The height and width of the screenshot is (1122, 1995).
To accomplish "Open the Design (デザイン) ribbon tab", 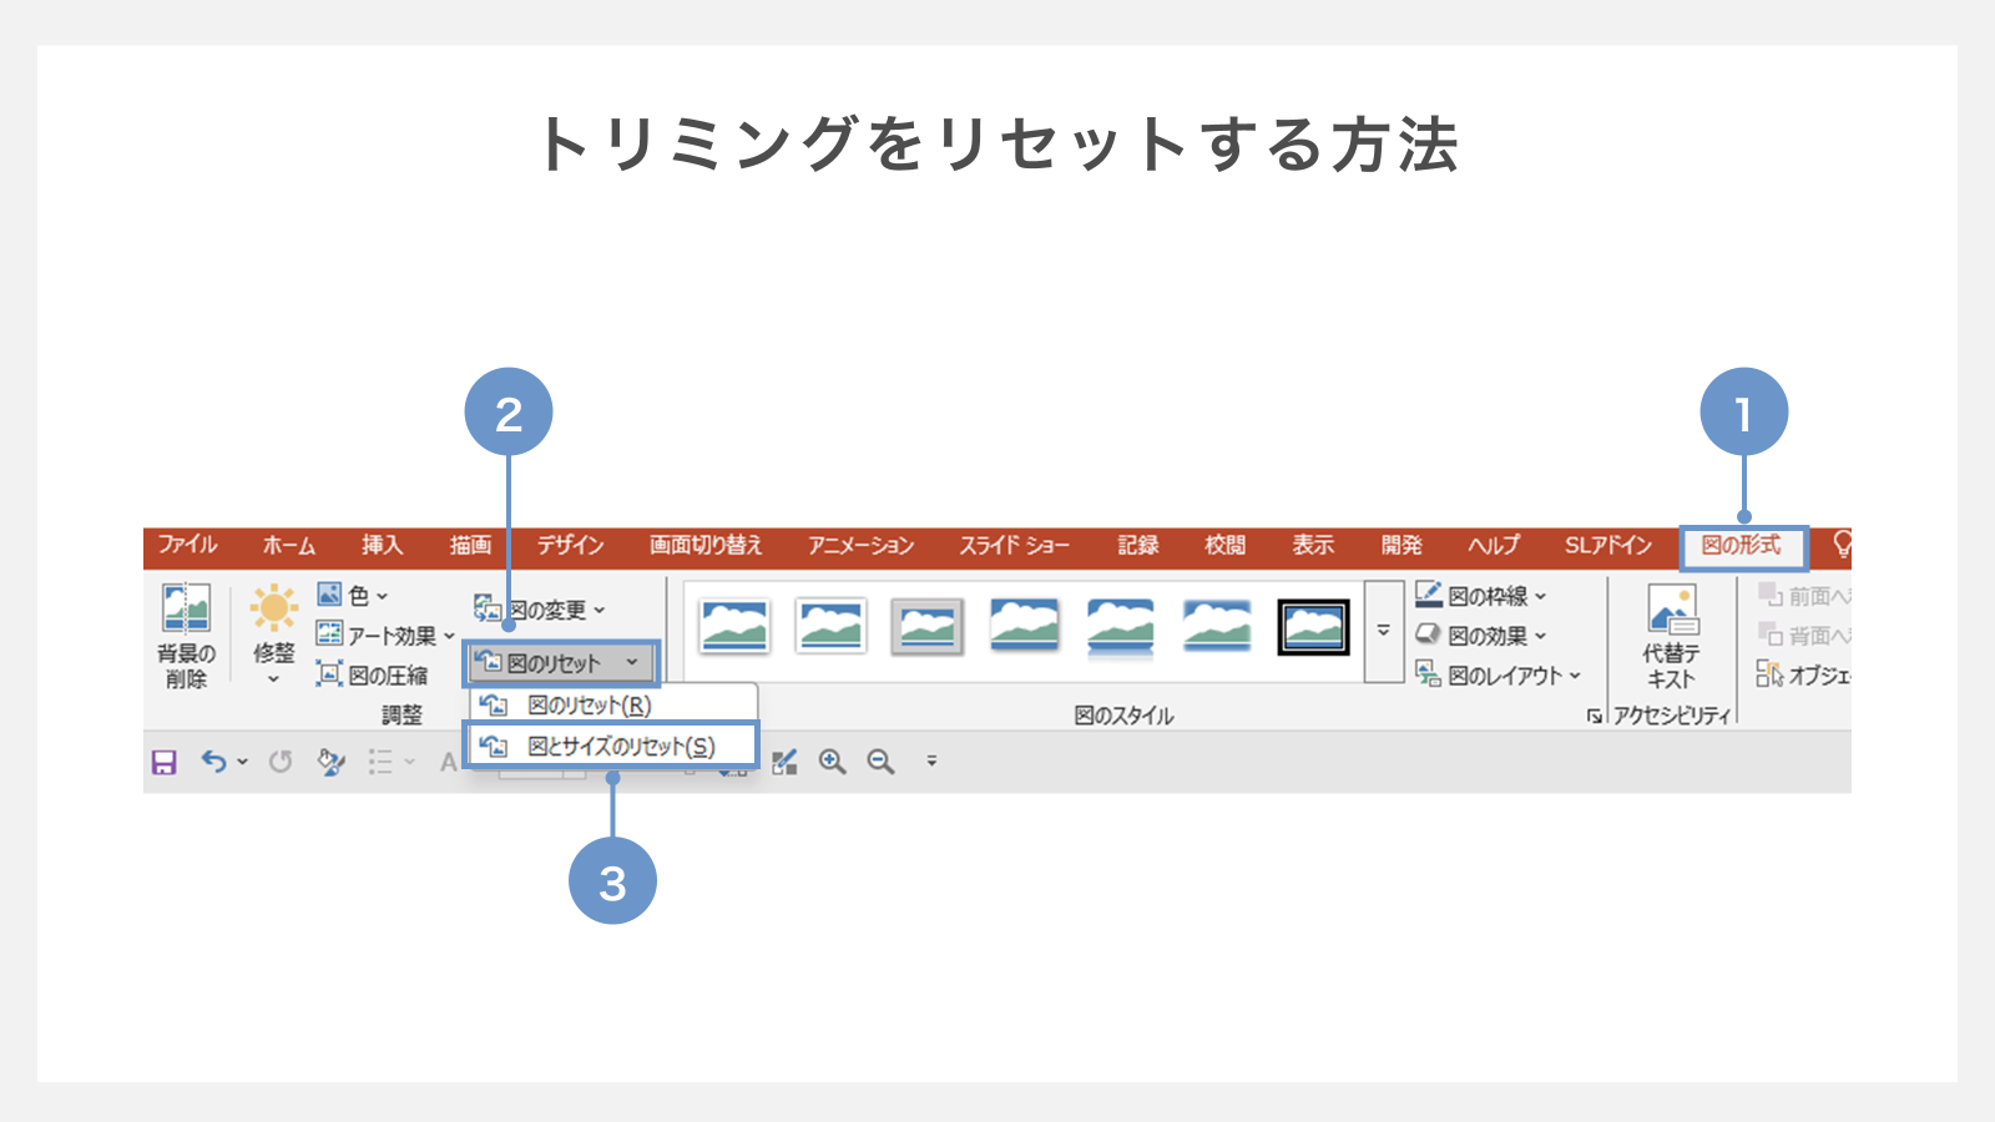I will 570,546.
